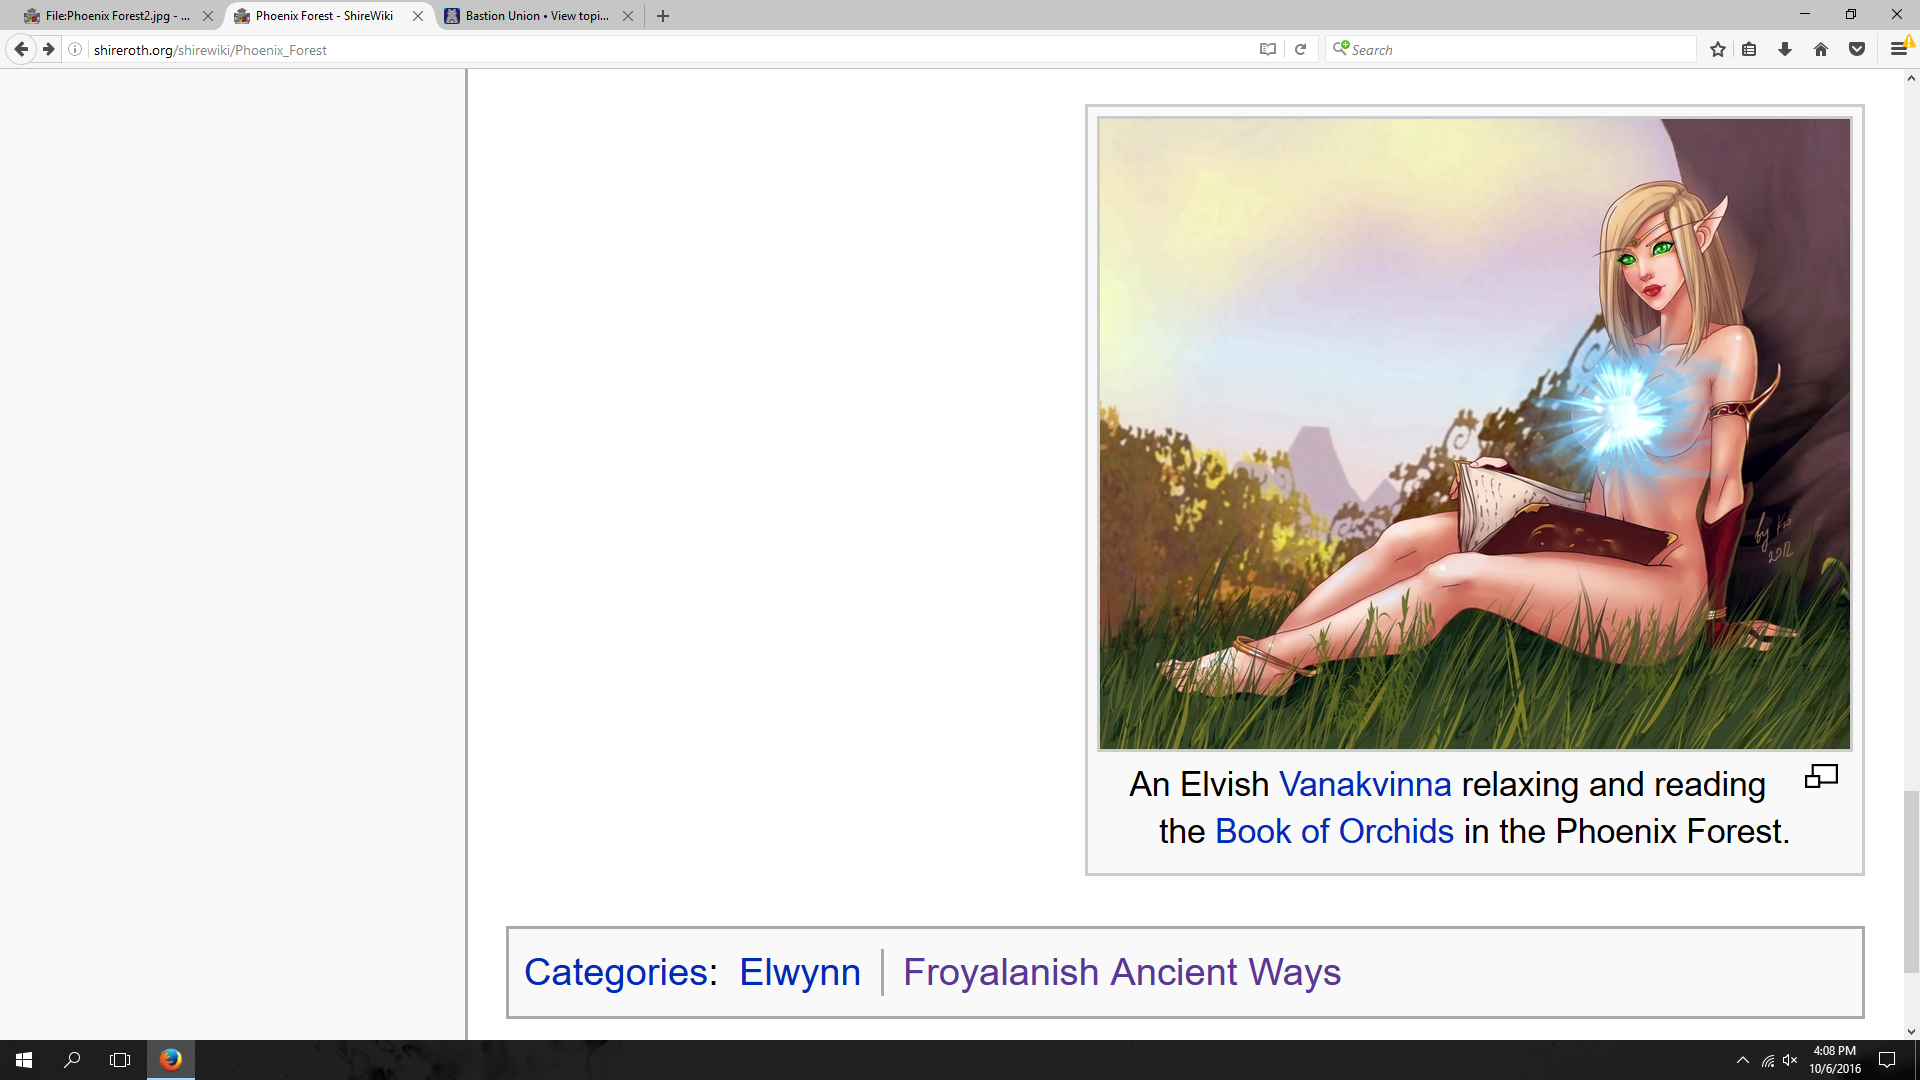This screenshot has height=1080, width=1920.
Task: Open the Vanakvinna link in caption
Action: [x=1365, y=785]
